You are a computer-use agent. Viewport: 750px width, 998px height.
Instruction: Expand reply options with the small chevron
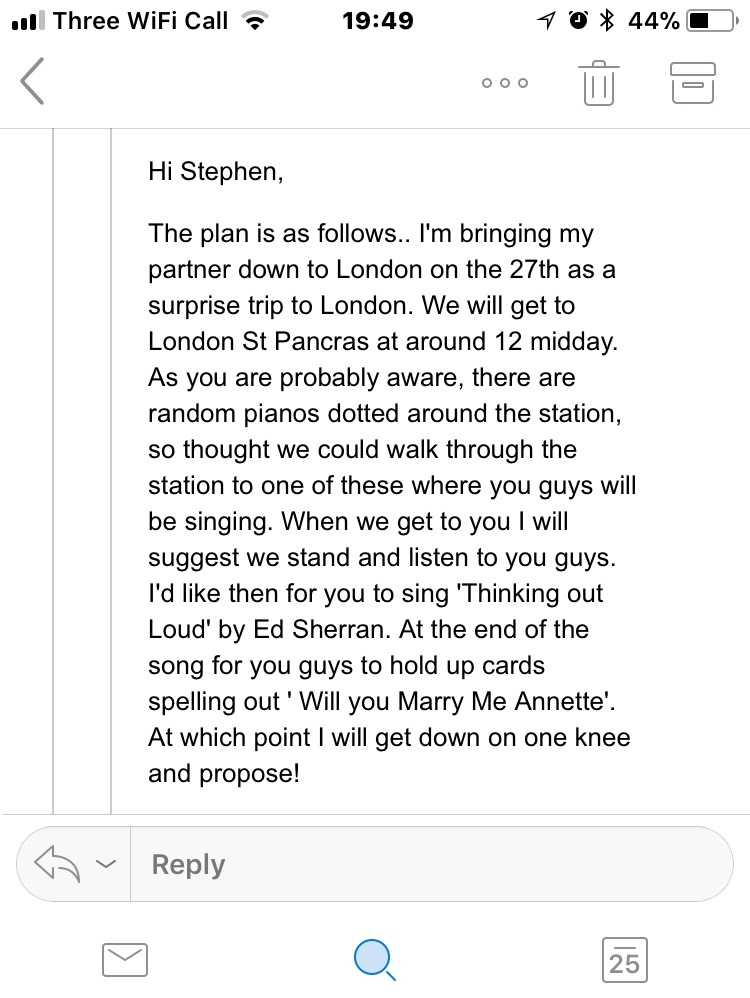[106, 864]
